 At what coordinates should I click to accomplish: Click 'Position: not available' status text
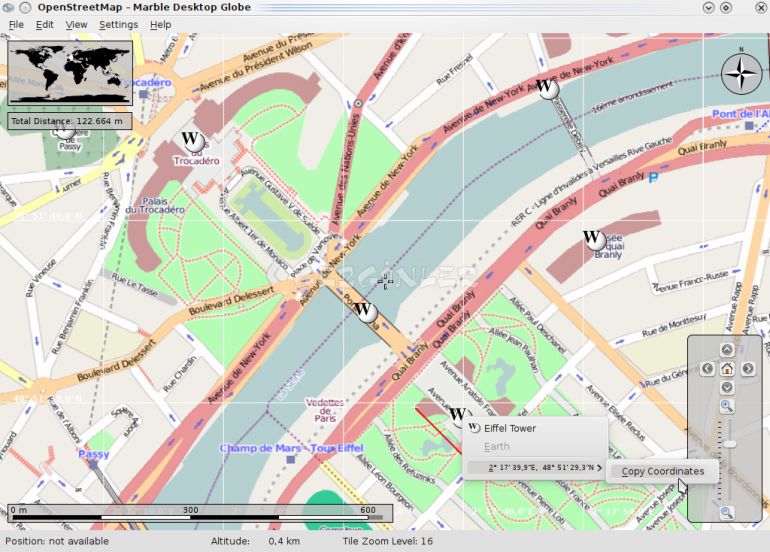(x=57, y=541)
